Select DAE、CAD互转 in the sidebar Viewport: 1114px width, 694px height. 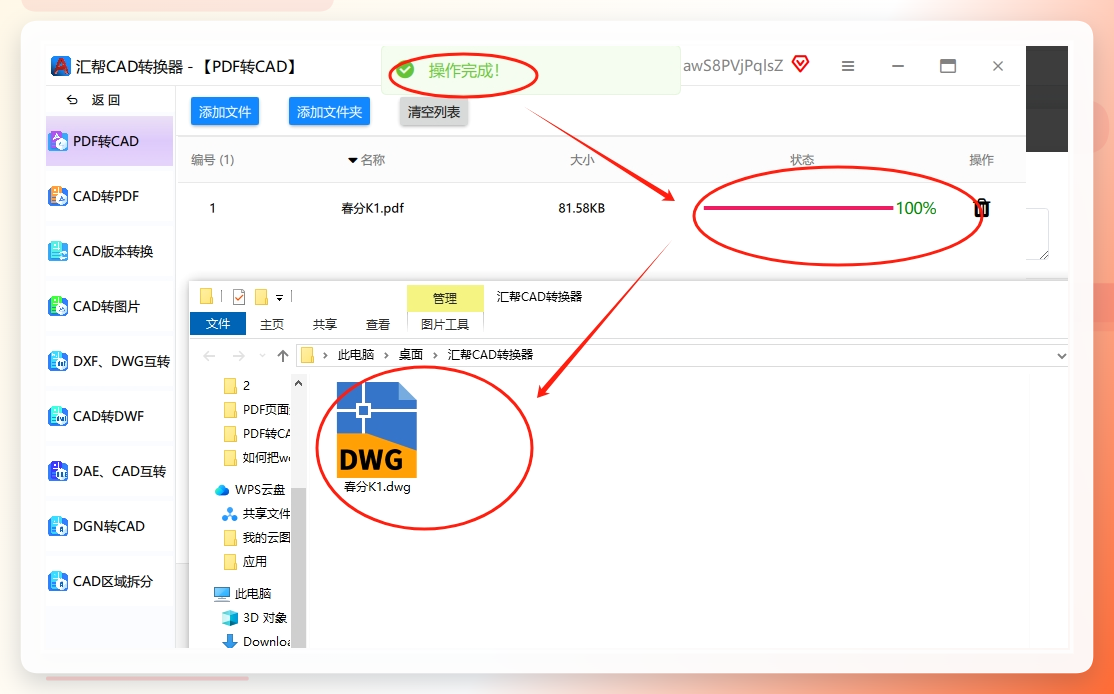[109, 471]
